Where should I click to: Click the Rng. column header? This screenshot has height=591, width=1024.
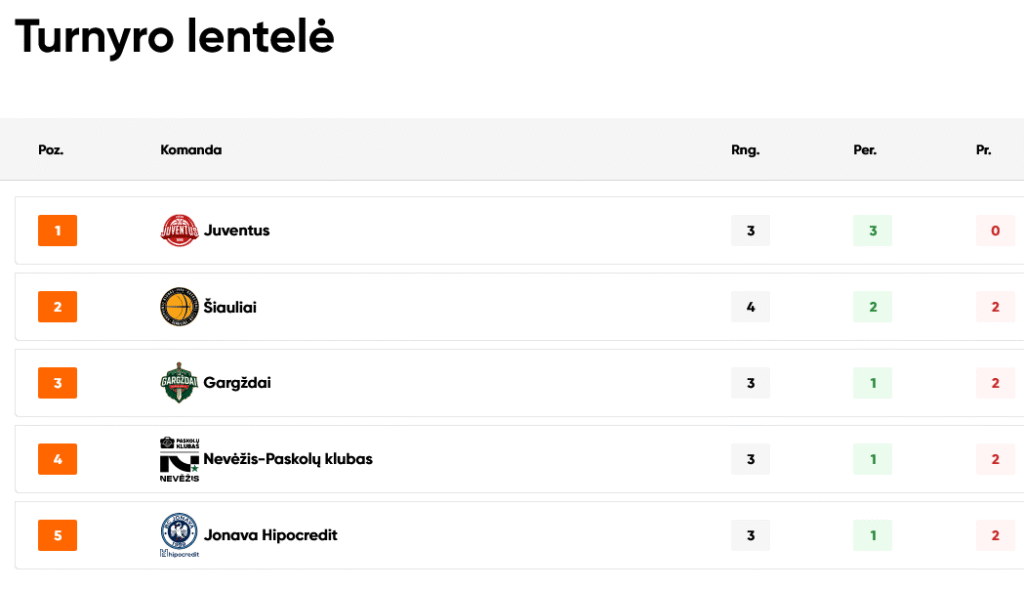click(x=745, y=150)
